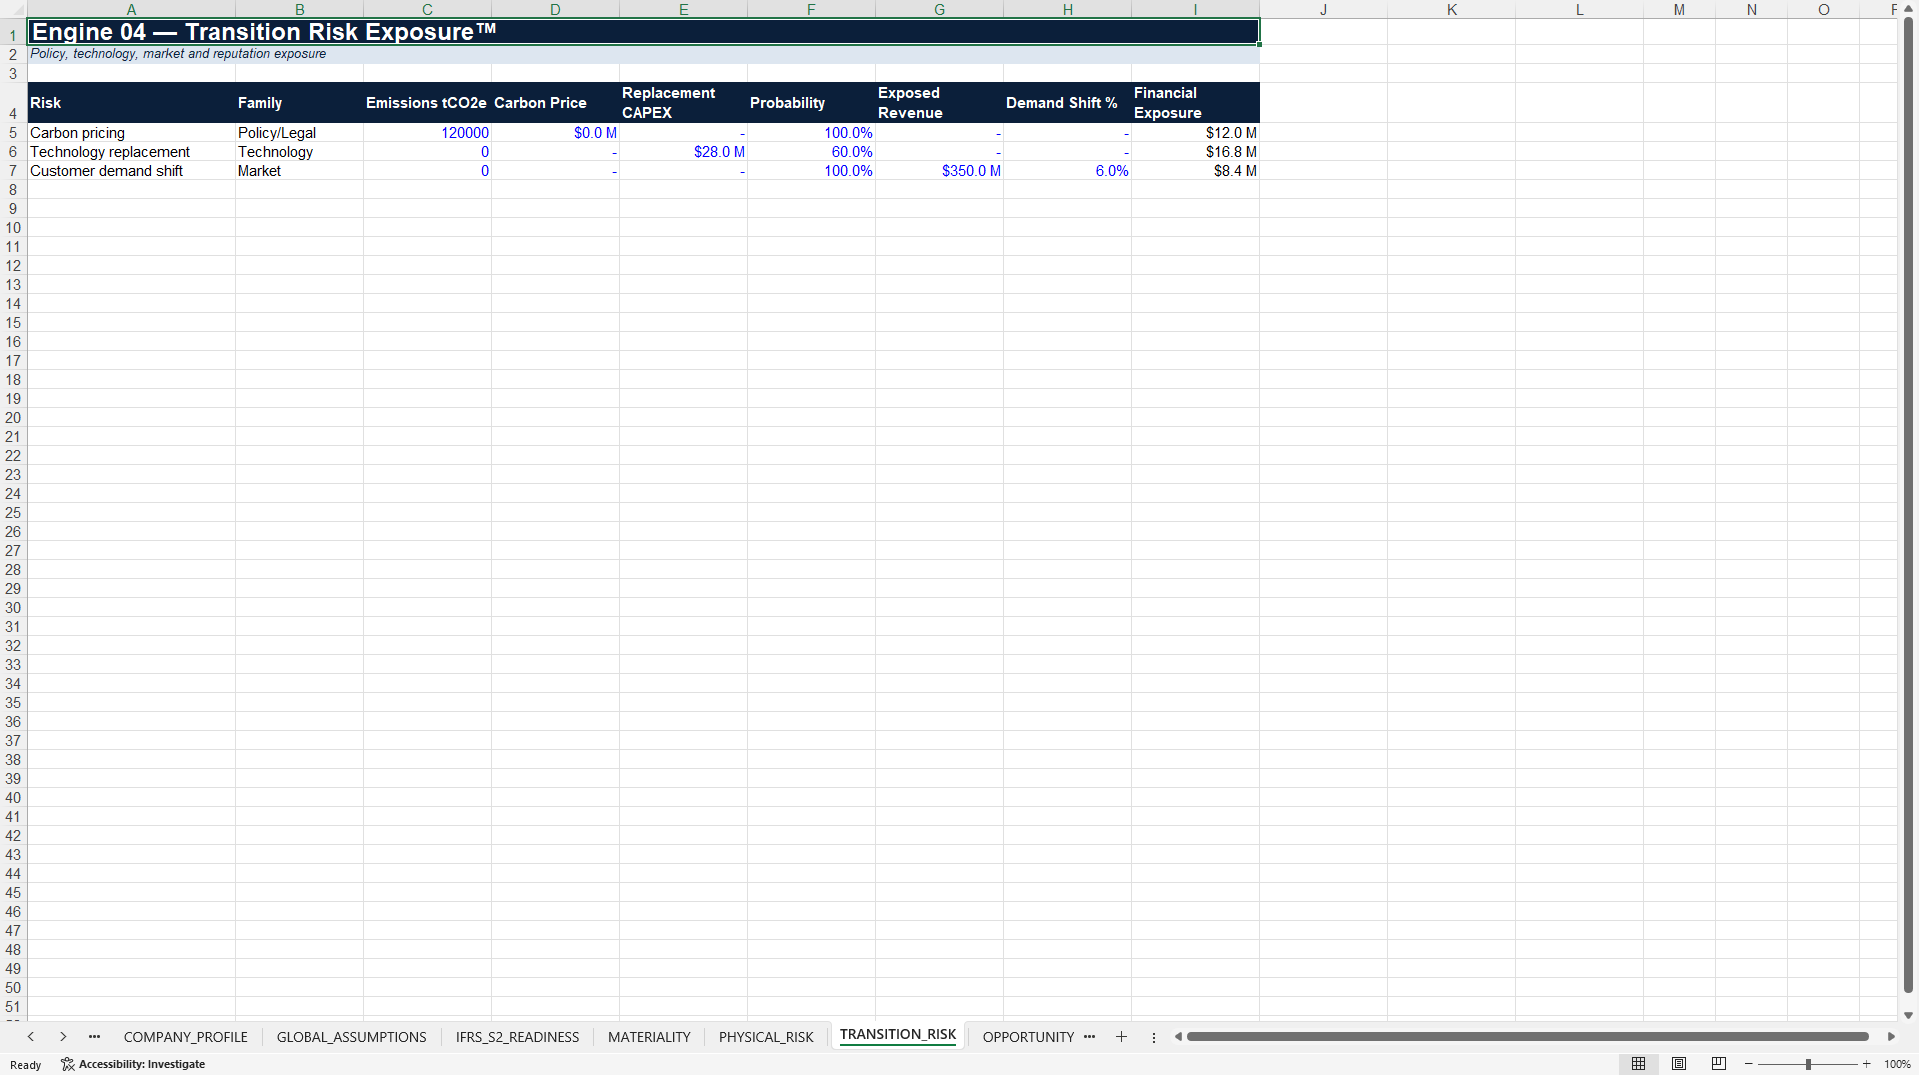Viewport: 1919px width, 1075px height.
Task: Click the 60.0% probability cell
Action: point(811,152)
